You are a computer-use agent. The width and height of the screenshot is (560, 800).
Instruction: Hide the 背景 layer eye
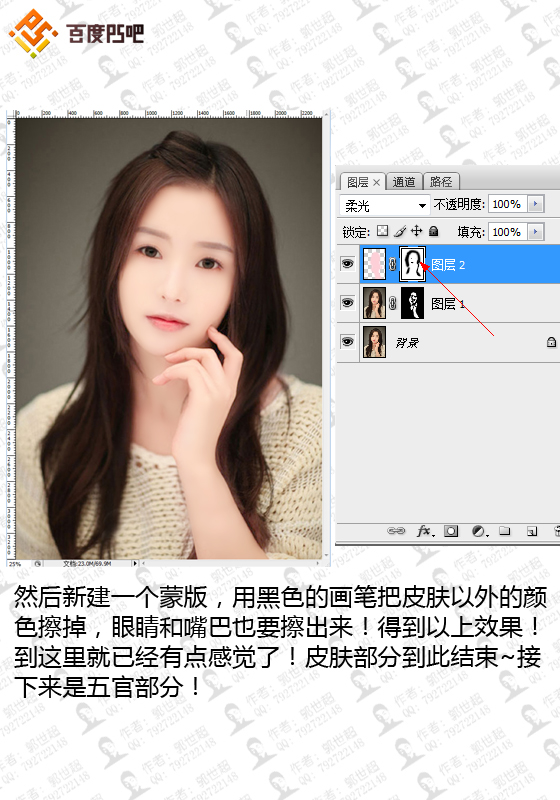tap(347, 341)
